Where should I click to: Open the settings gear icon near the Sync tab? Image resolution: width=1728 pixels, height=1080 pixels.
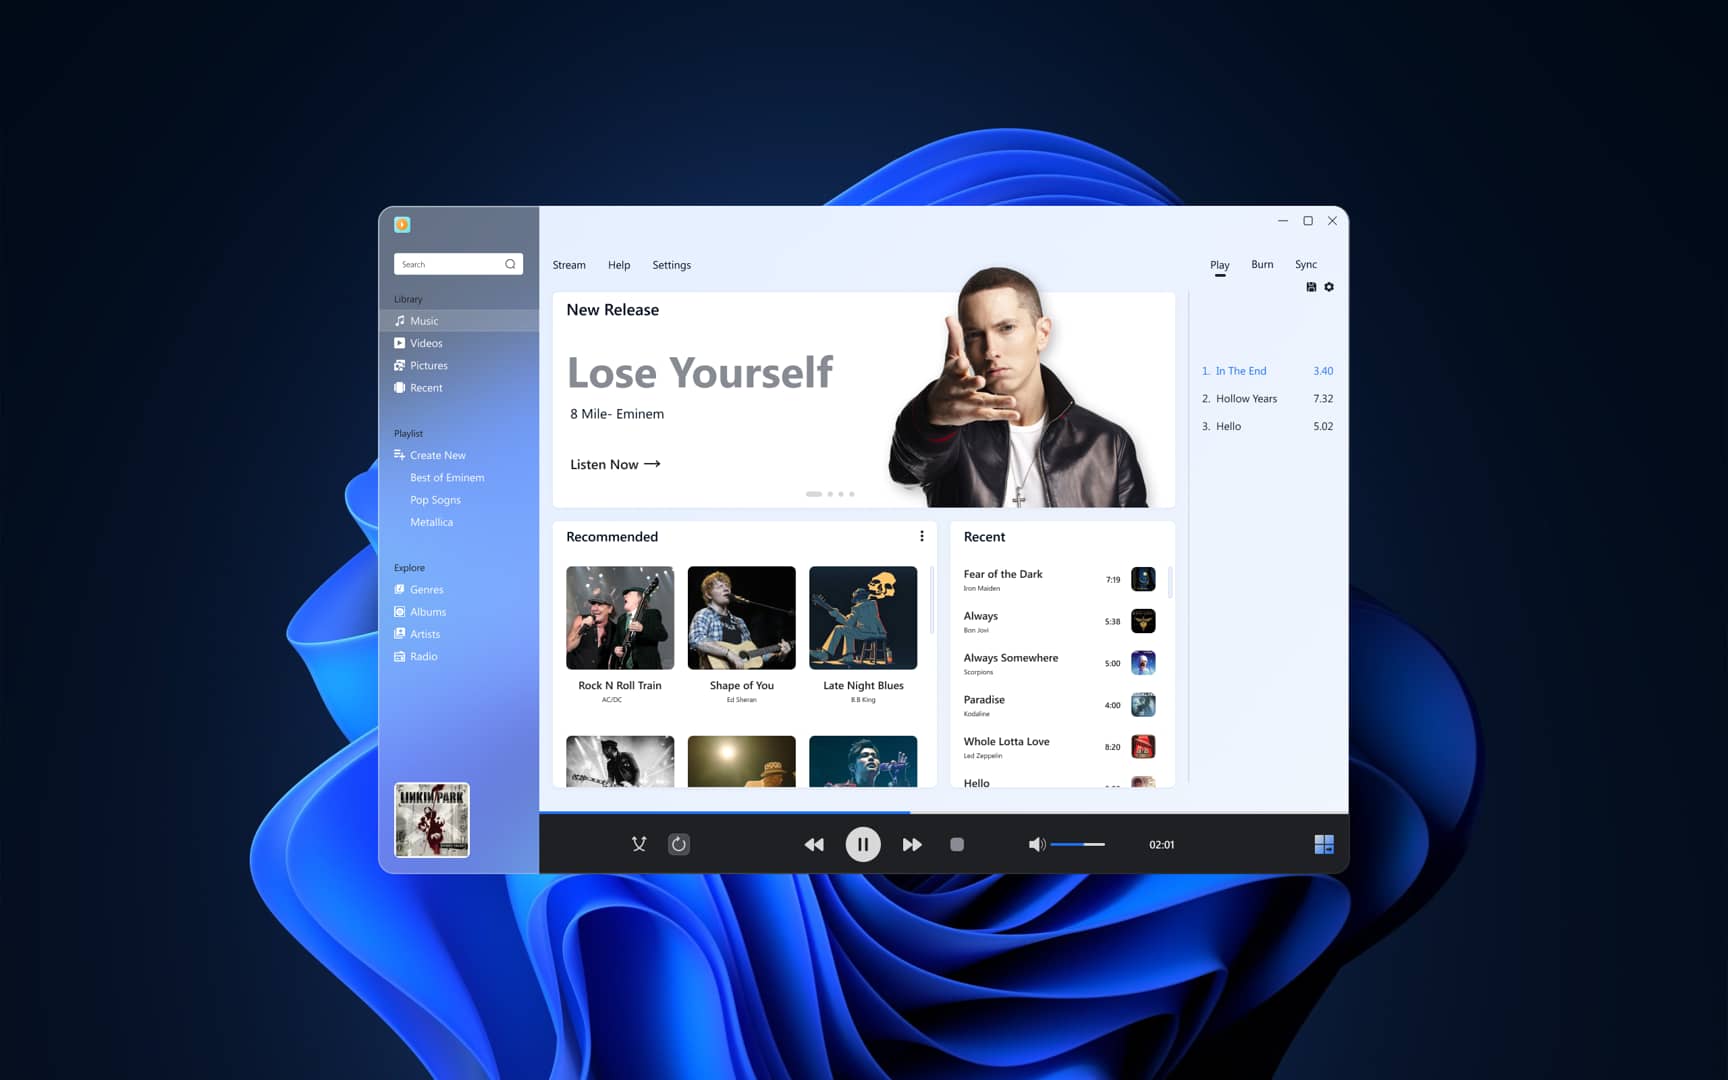pos(1329,287)
